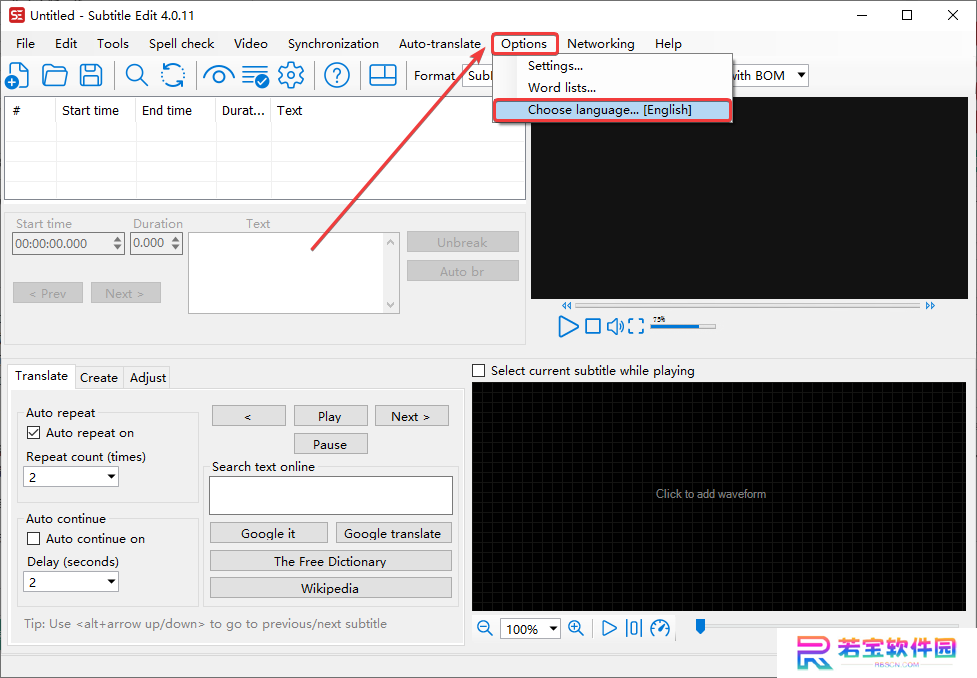Zoom in the waveform
The width and height of the screenshot is (977, 678).
pos(576,628)
